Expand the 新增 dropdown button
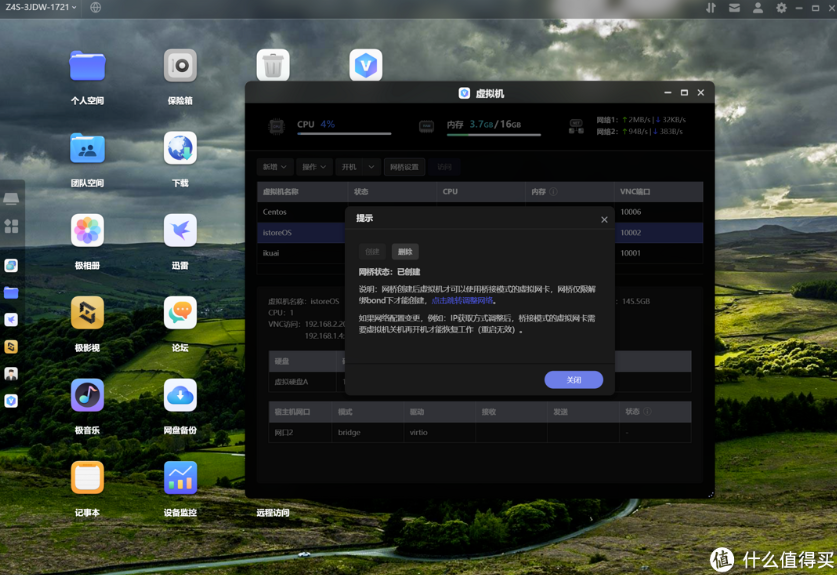Image resolution: width=837 pixels, height=575 pixels. [274, 167]
